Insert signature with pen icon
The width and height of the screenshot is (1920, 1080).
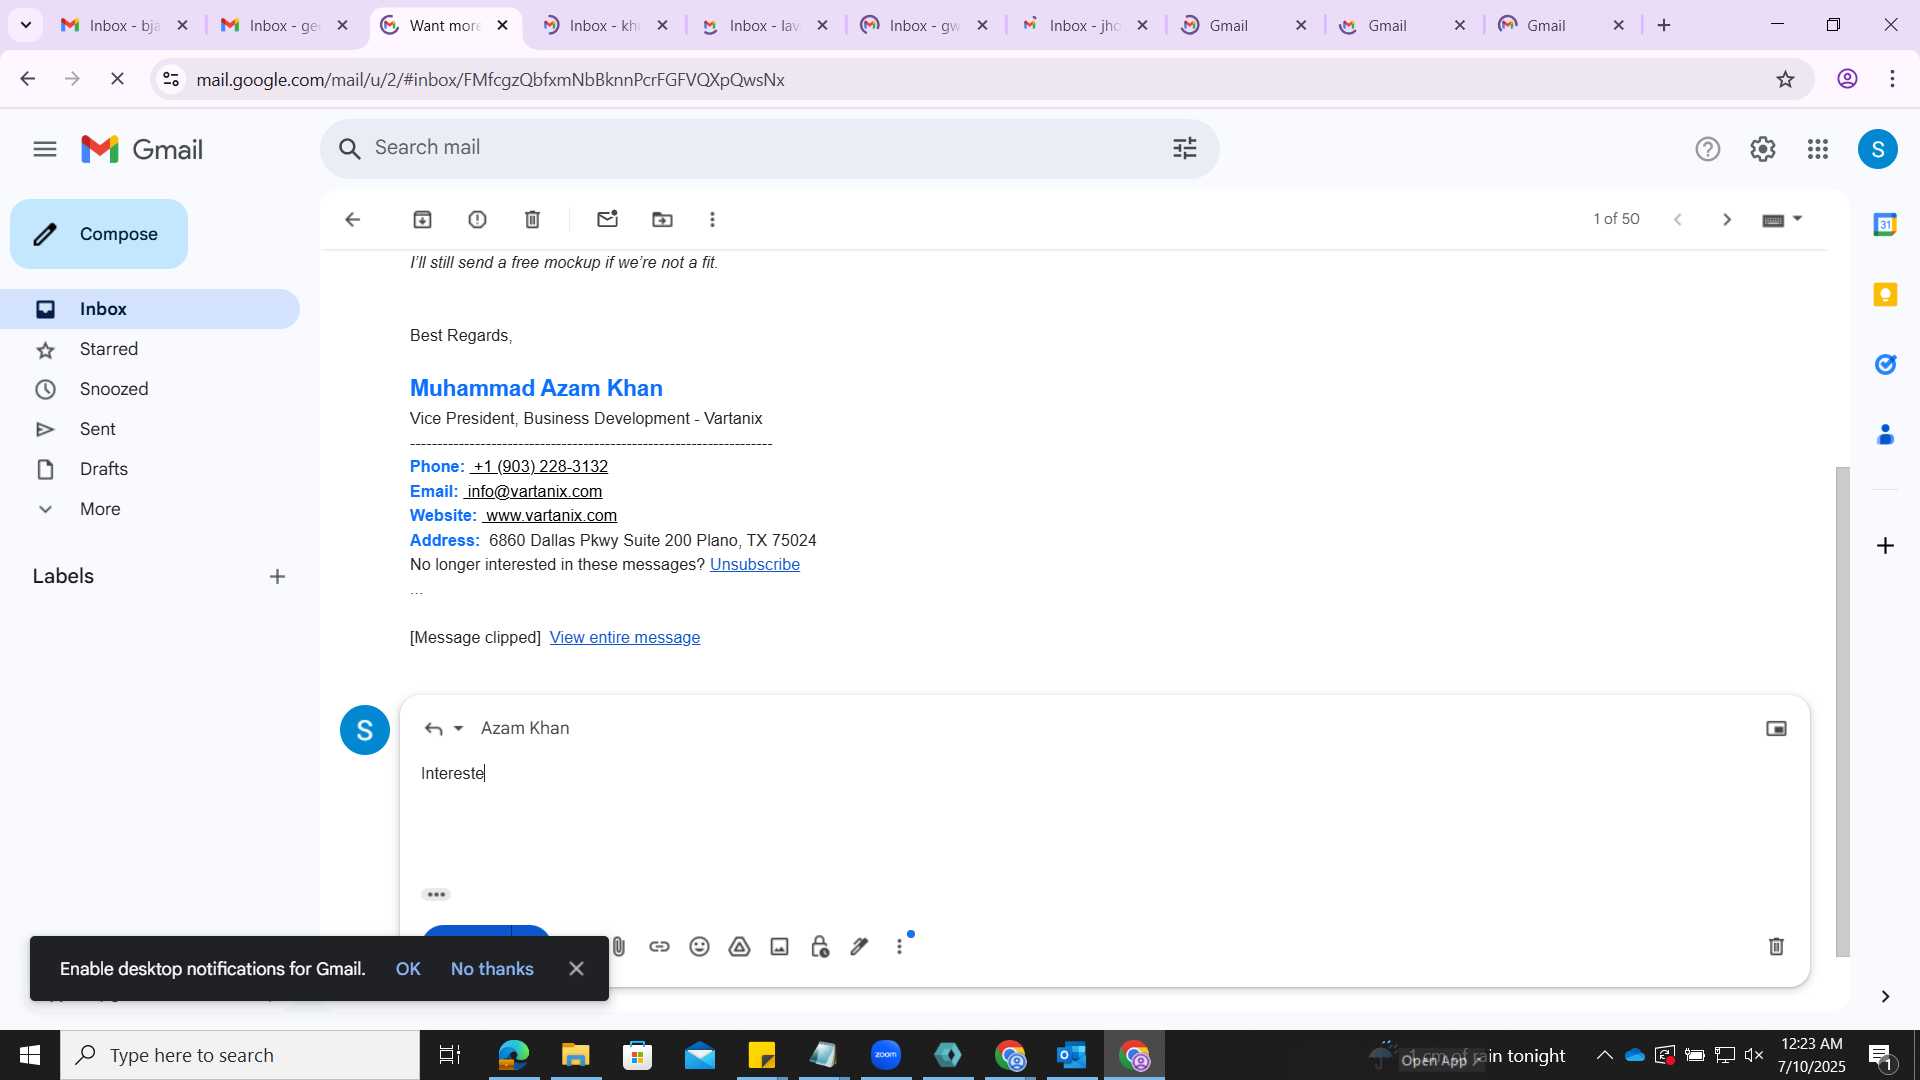click(859, 947)
